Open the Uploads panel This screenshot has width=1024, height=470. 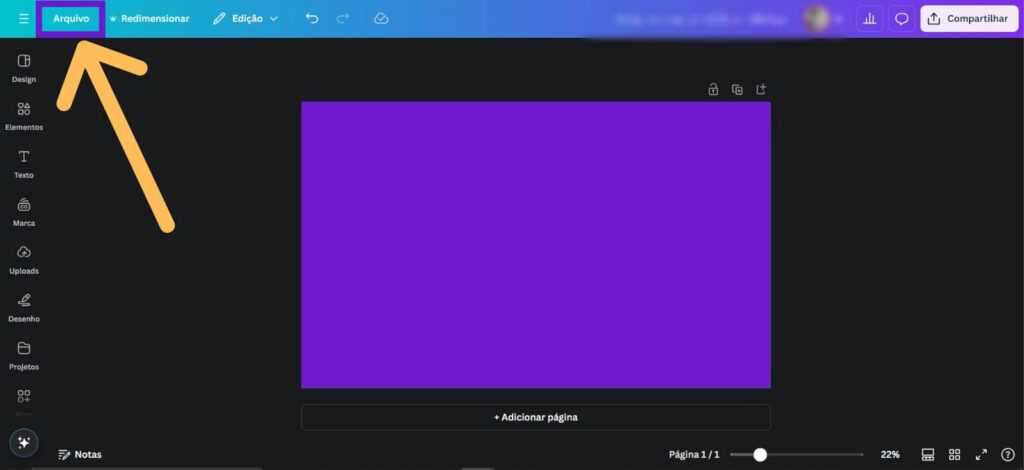tap(24, 258)
